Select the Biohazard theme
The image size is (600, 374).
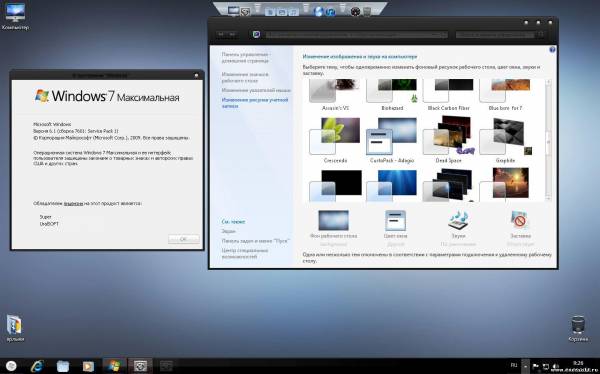pos(392,95)
